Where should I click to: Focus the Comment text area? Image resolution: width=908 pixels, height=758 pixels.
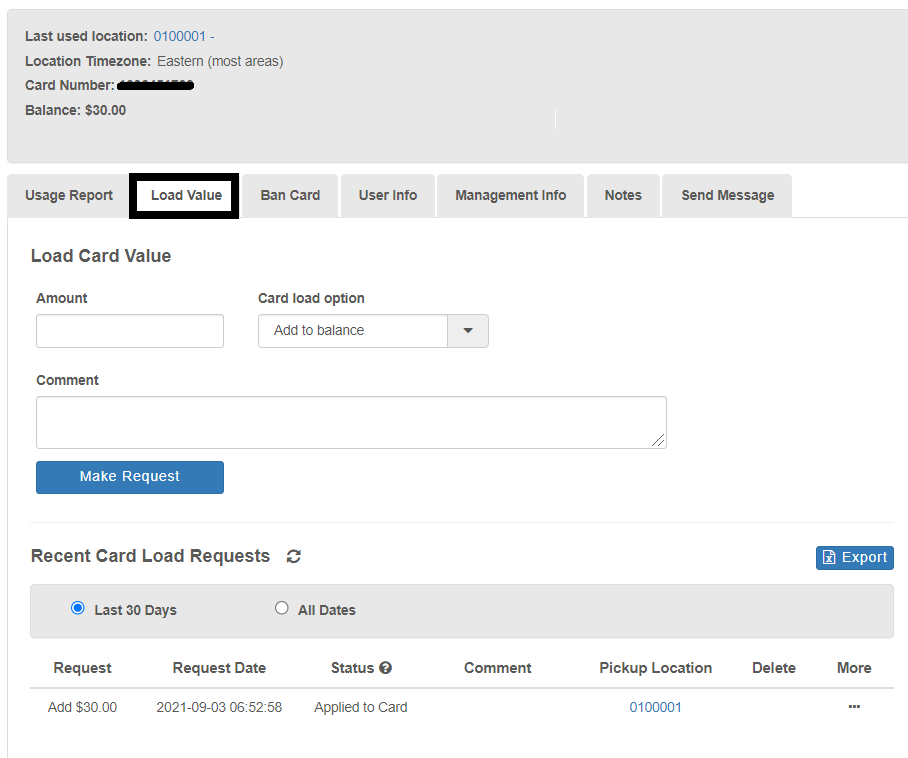pos(351,422)
